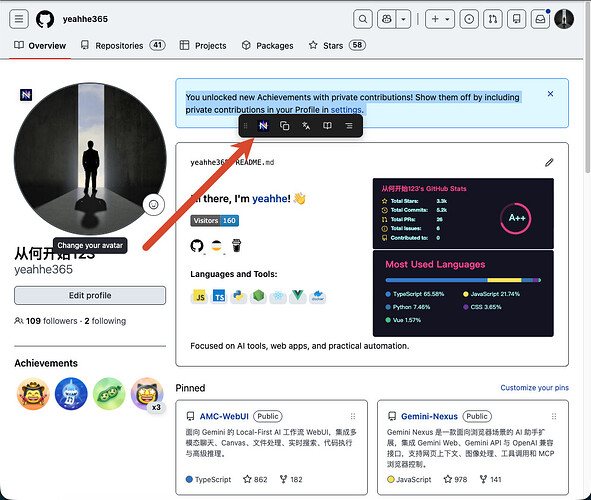Switch to the Packages tab
Viewport: 591px width, 500px height.
267,46
